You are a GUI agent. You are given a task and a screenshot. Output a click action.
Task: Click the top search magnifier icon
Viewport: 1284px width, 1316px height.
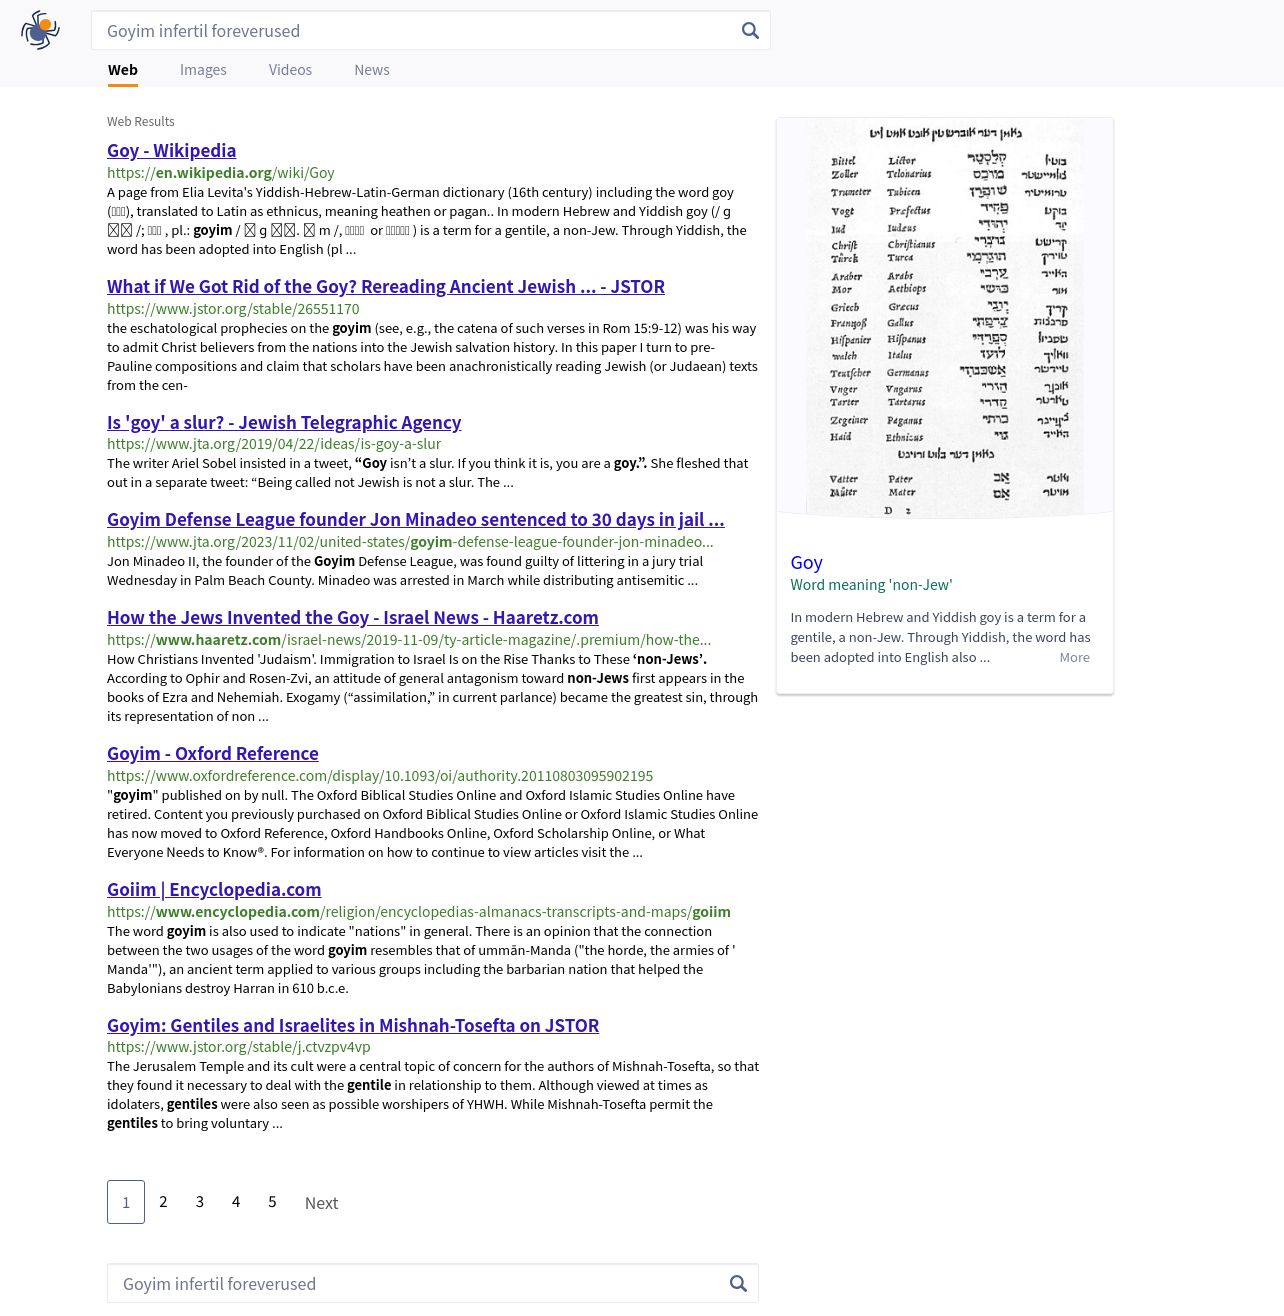[x=750, y=31]
